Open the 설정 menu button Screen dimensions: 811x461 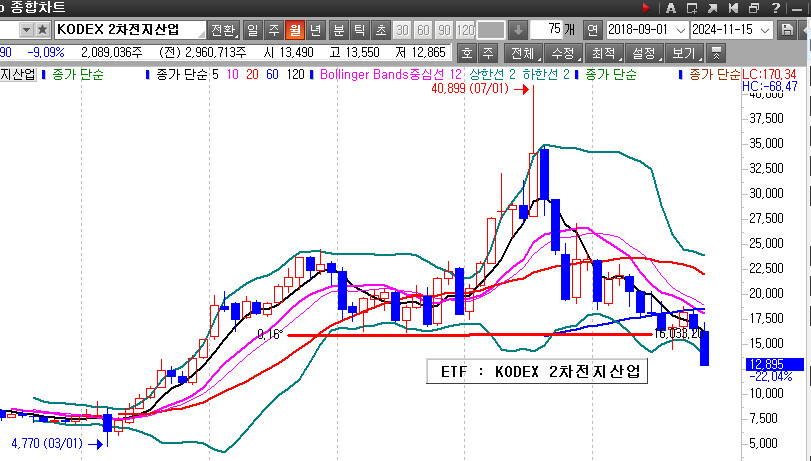click(x=644, y=53)
